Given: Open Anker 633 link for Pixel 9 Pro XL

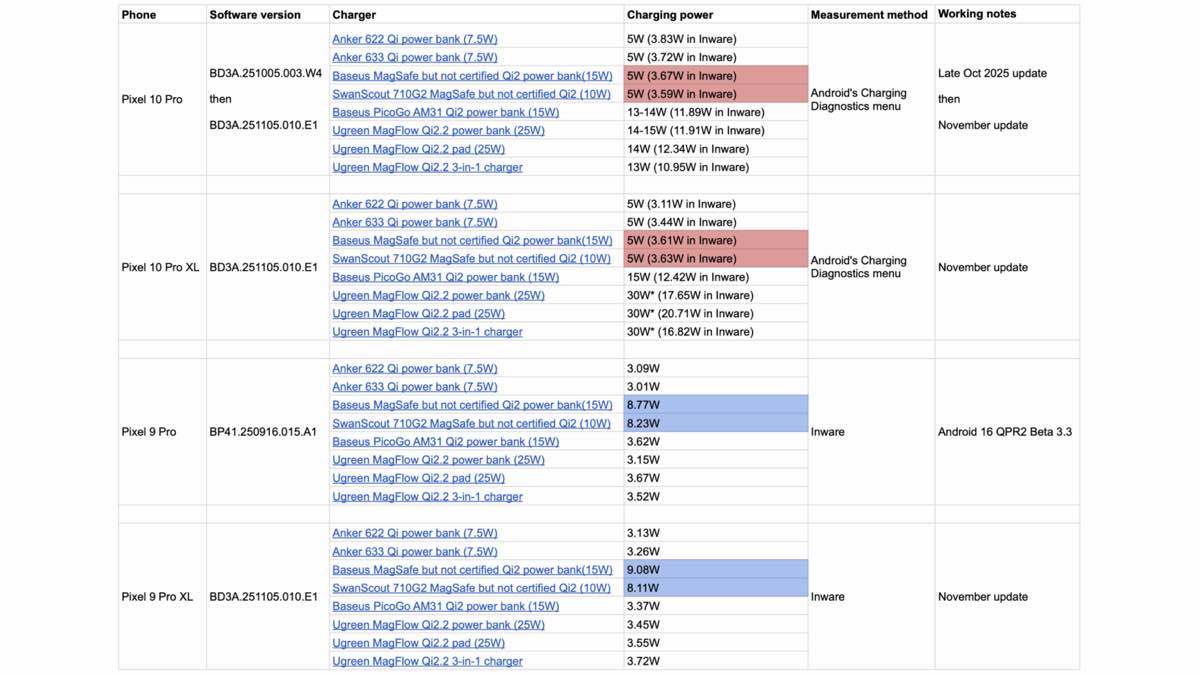Looking at the screenshot, I should point(415,551).
